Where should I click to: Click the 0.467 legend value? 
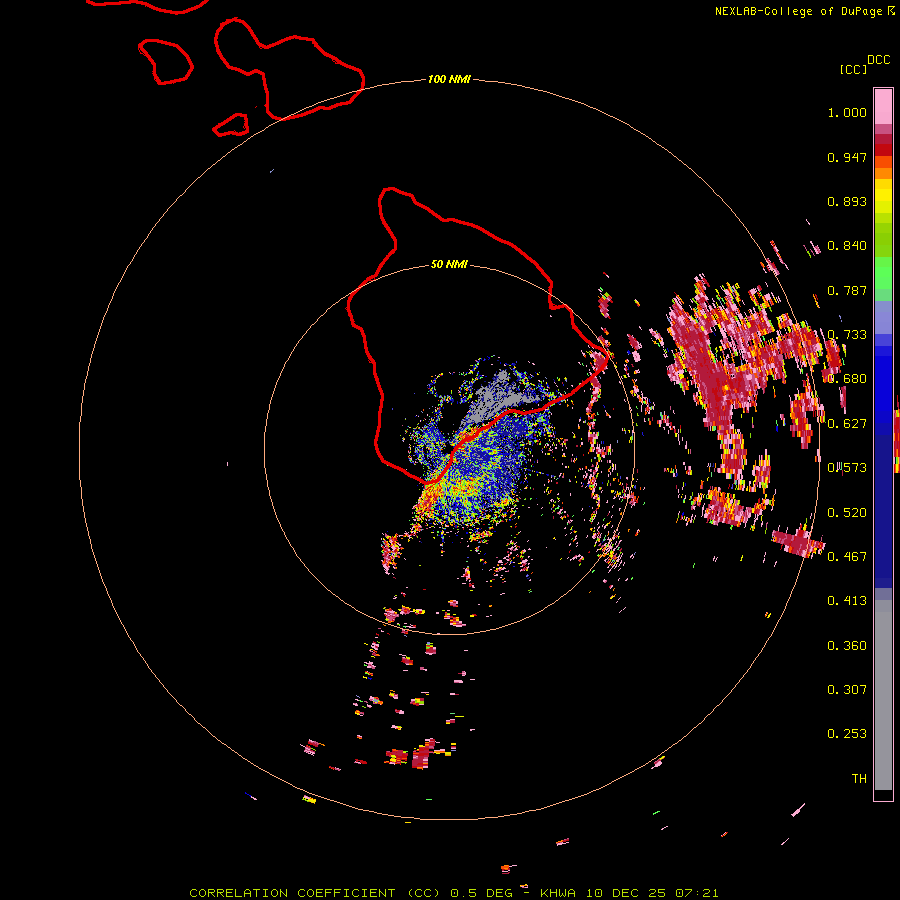[x=847, y=557]
